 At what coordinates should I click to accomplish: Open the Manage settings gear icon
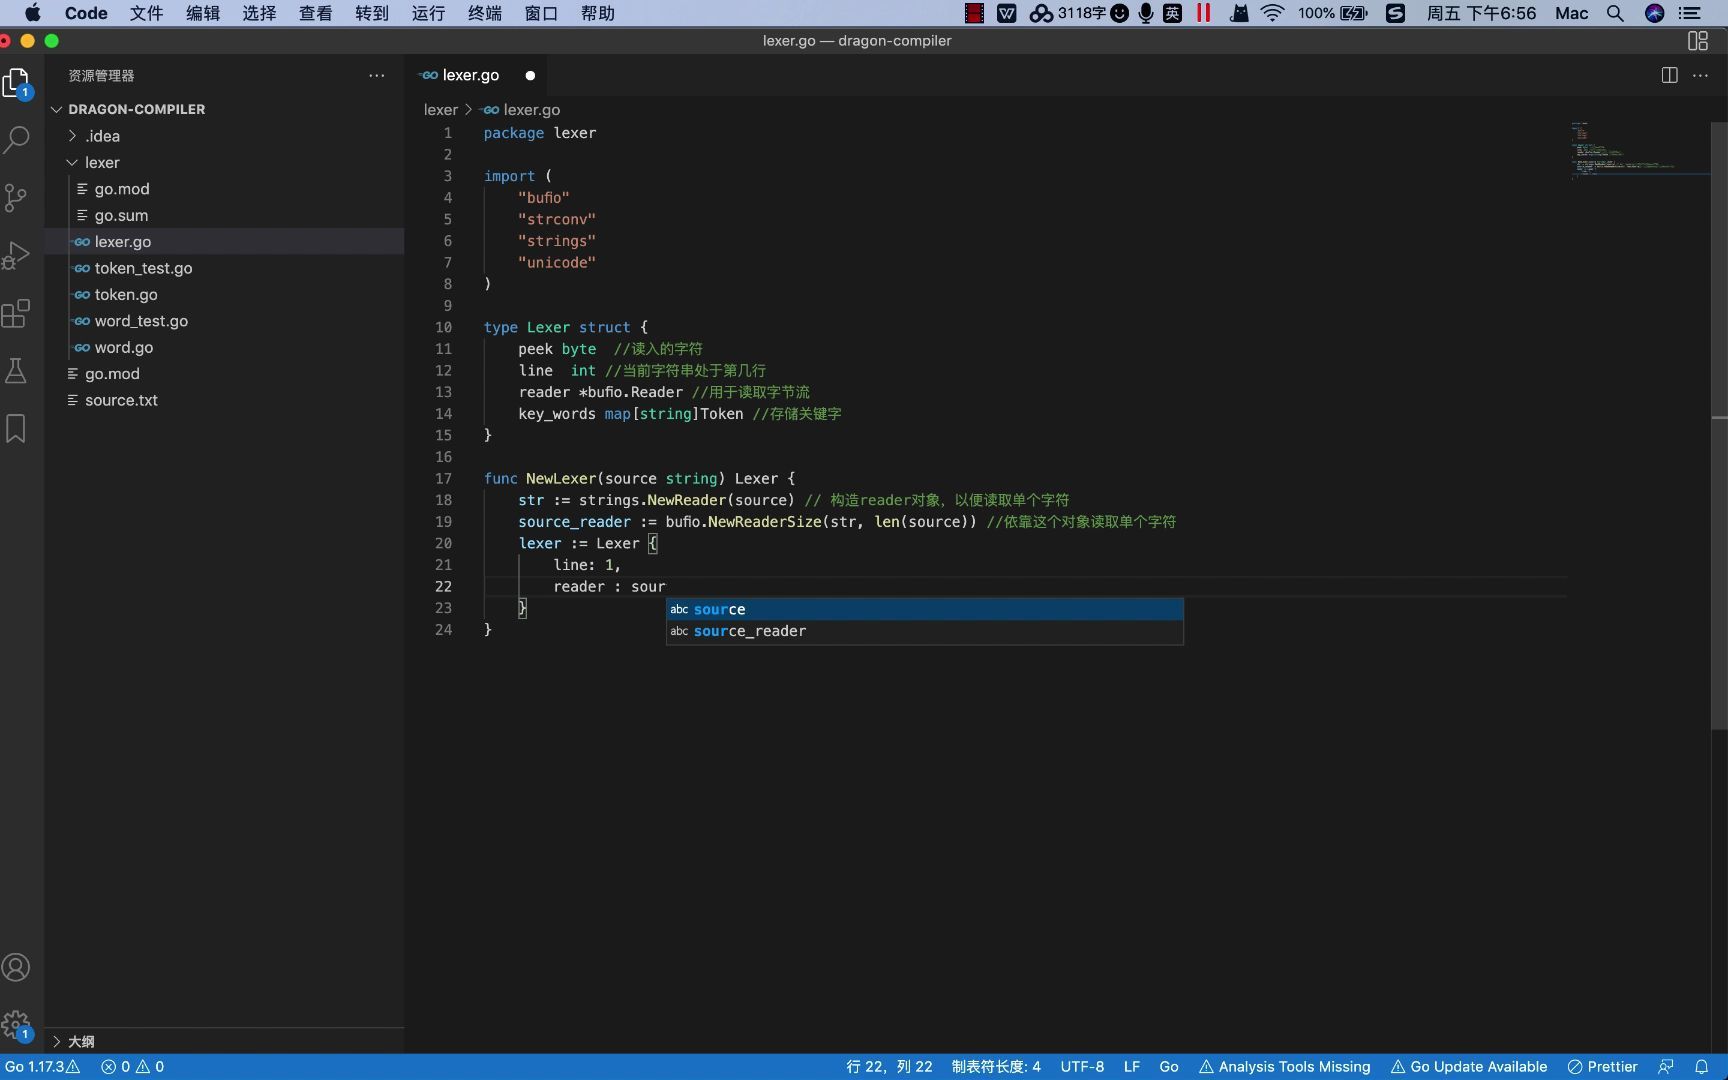click(17, 1025)
